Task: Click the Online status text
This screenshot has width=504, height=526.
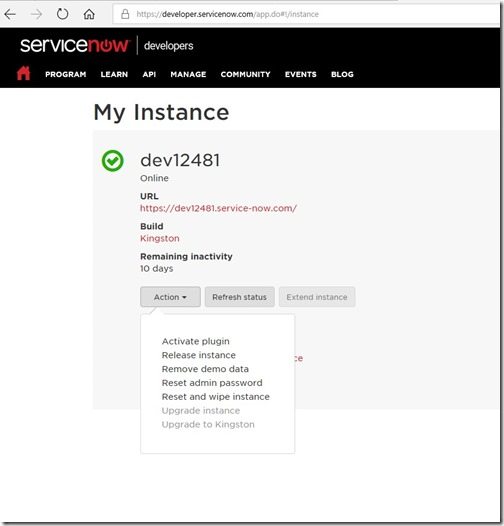Action: click(x=154, y=178)
